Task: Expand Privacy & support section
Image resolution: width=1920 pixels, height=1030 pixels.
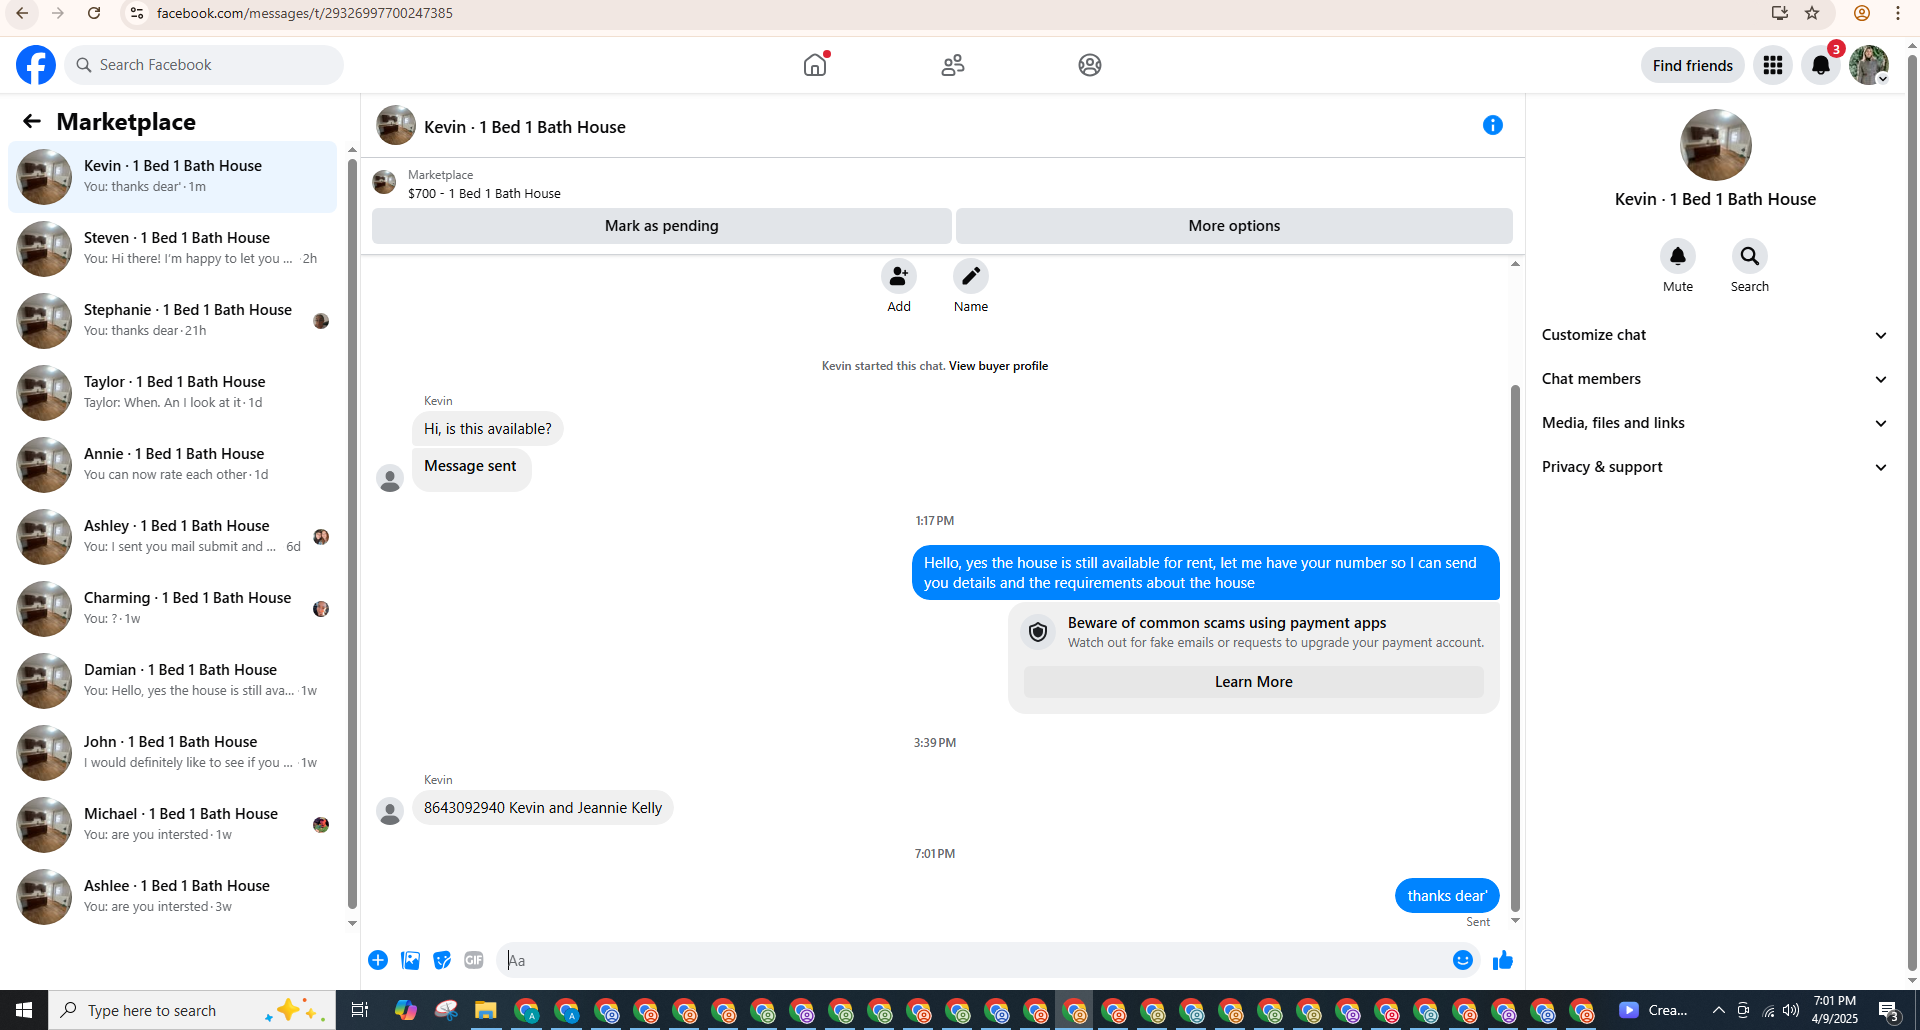Action: [1714, 467]
